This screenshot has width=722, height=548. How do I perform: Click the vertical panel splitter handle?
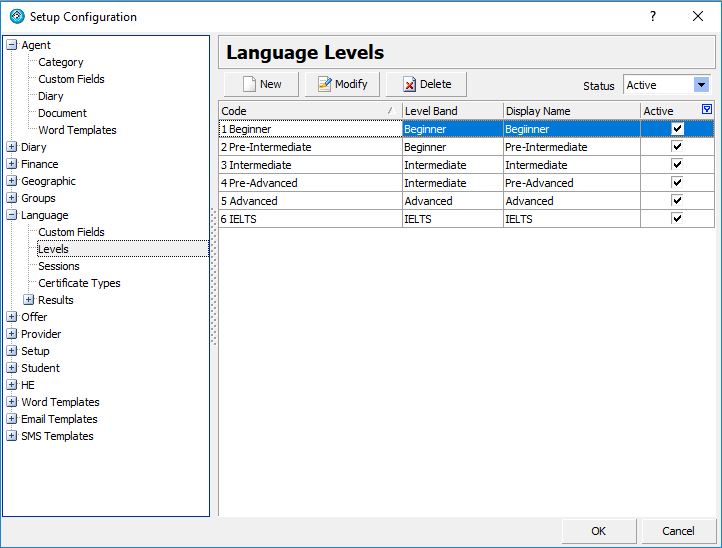tap(213, 277)
